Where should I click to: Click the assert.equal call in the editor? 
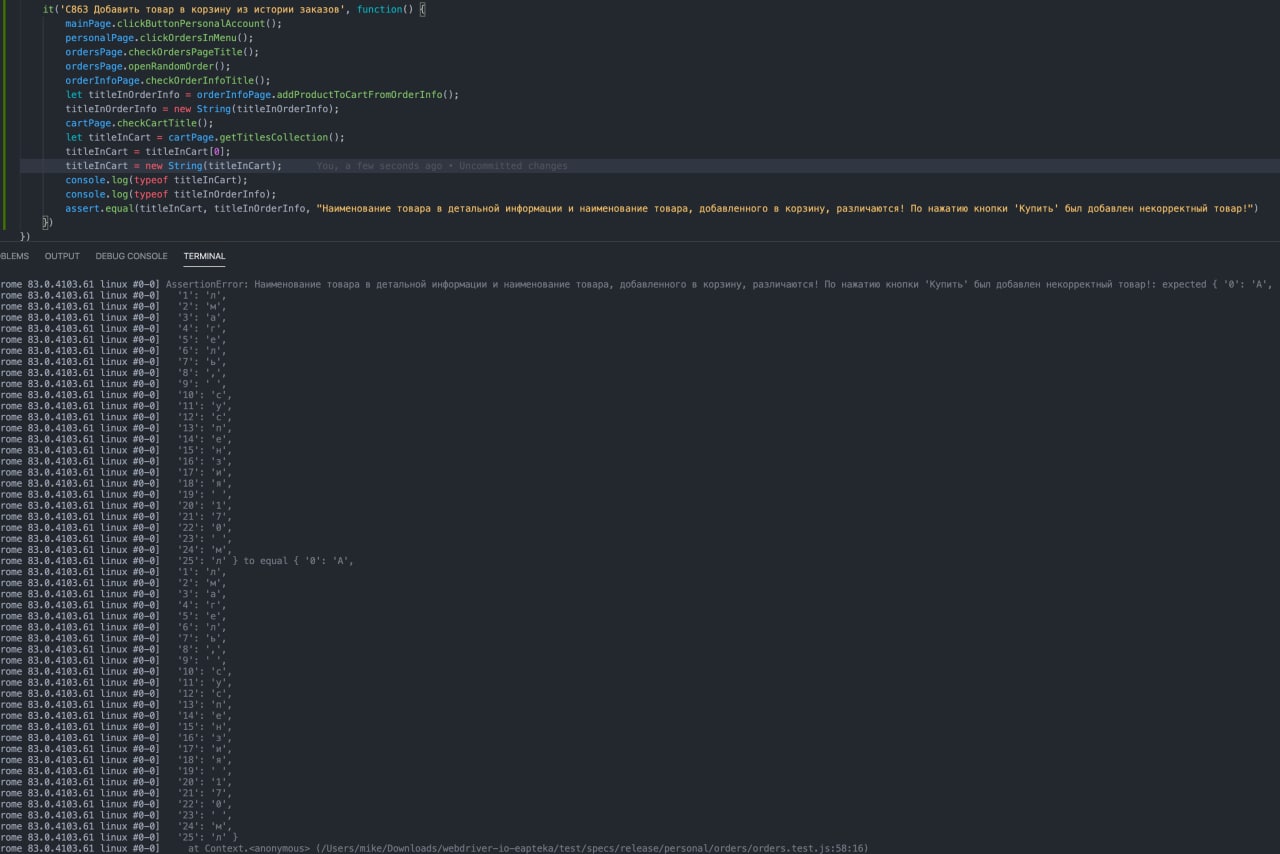(100, 209)
